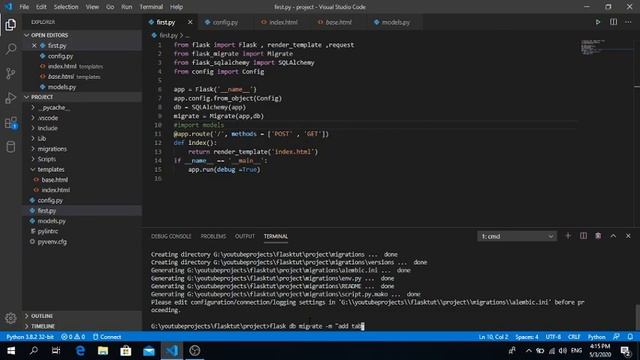The image size is (640, 360).
Task: Collapse the templates folder
Action: coord(82,169)
